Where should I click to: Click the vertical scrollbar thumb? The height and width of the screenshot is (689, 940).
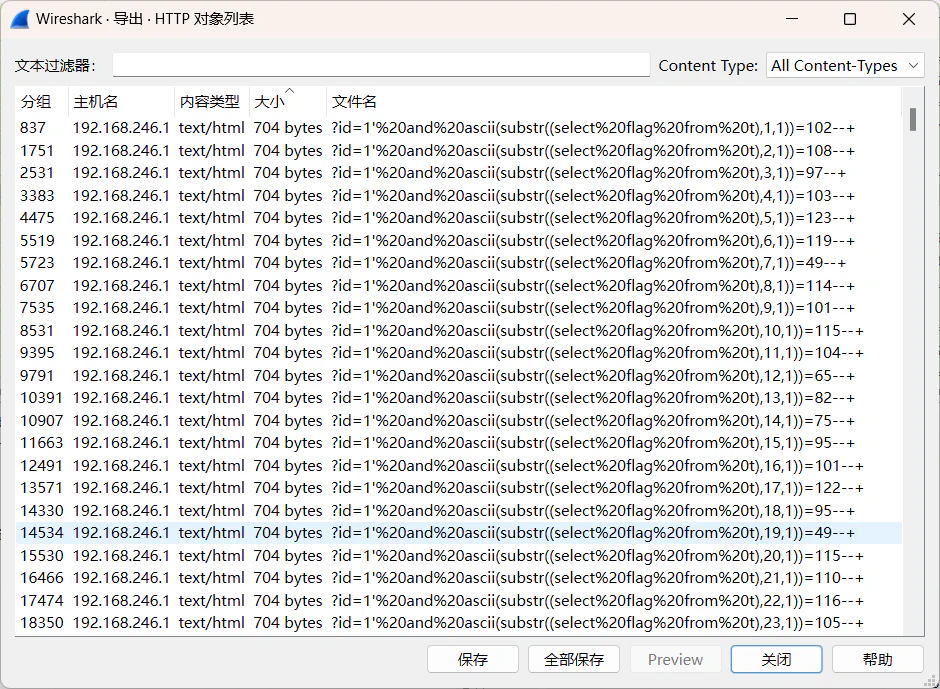coord(912,119)
